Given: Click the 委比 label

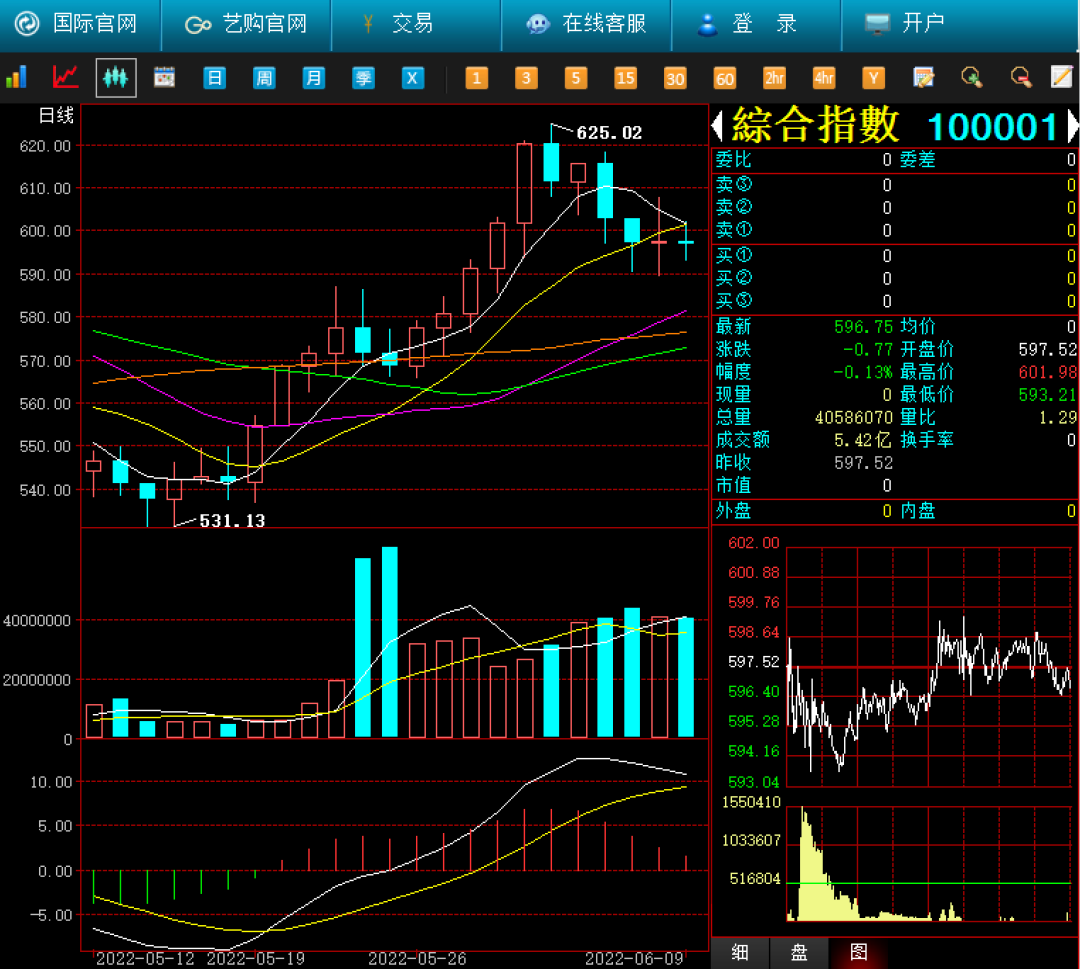Looking at the screenshot, I should click(734, 160).
